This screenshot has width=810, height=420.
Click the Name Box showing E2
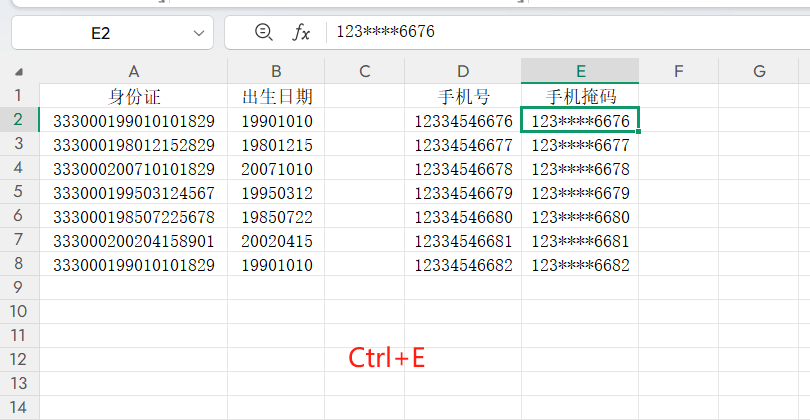[101, 33]
